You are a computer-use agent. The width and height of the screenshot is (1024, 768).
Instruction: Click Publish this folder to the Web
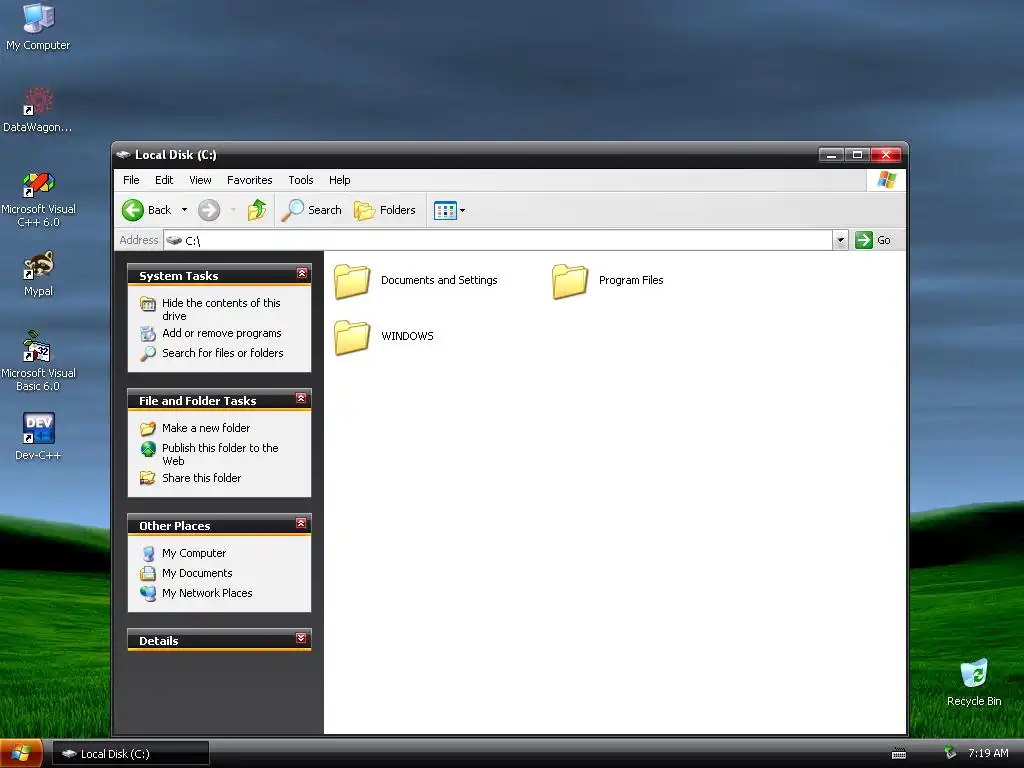pyautogui.click(x=220, y=455)
